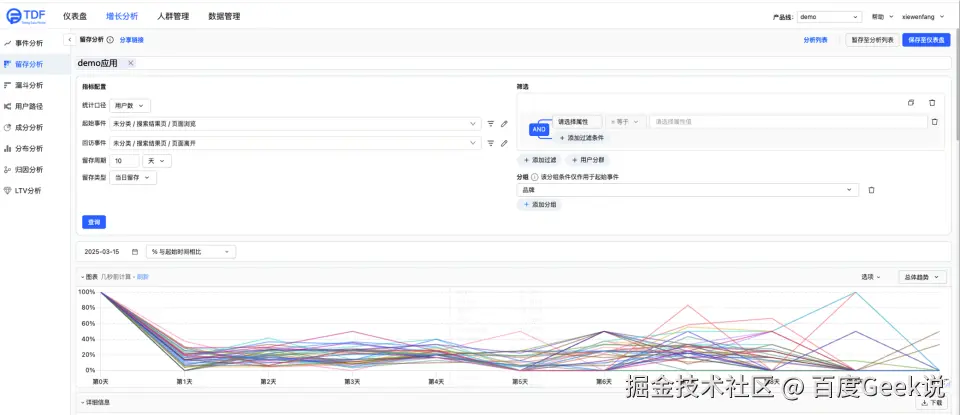The height and width of the screenshot is (415, 960).
Task: Go to the 增长分析 top tab
Action: click(x=122, y=17)
